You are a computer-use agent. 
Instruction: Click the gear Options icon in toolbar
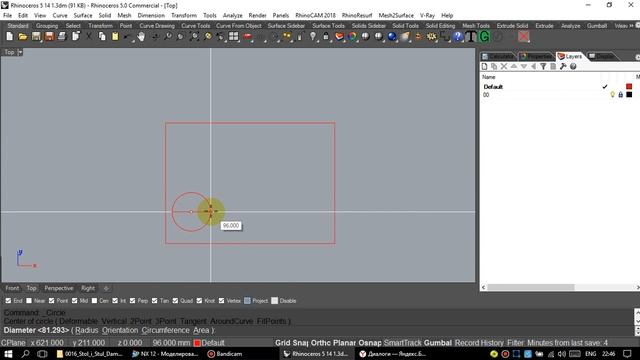tap(431, 37)
